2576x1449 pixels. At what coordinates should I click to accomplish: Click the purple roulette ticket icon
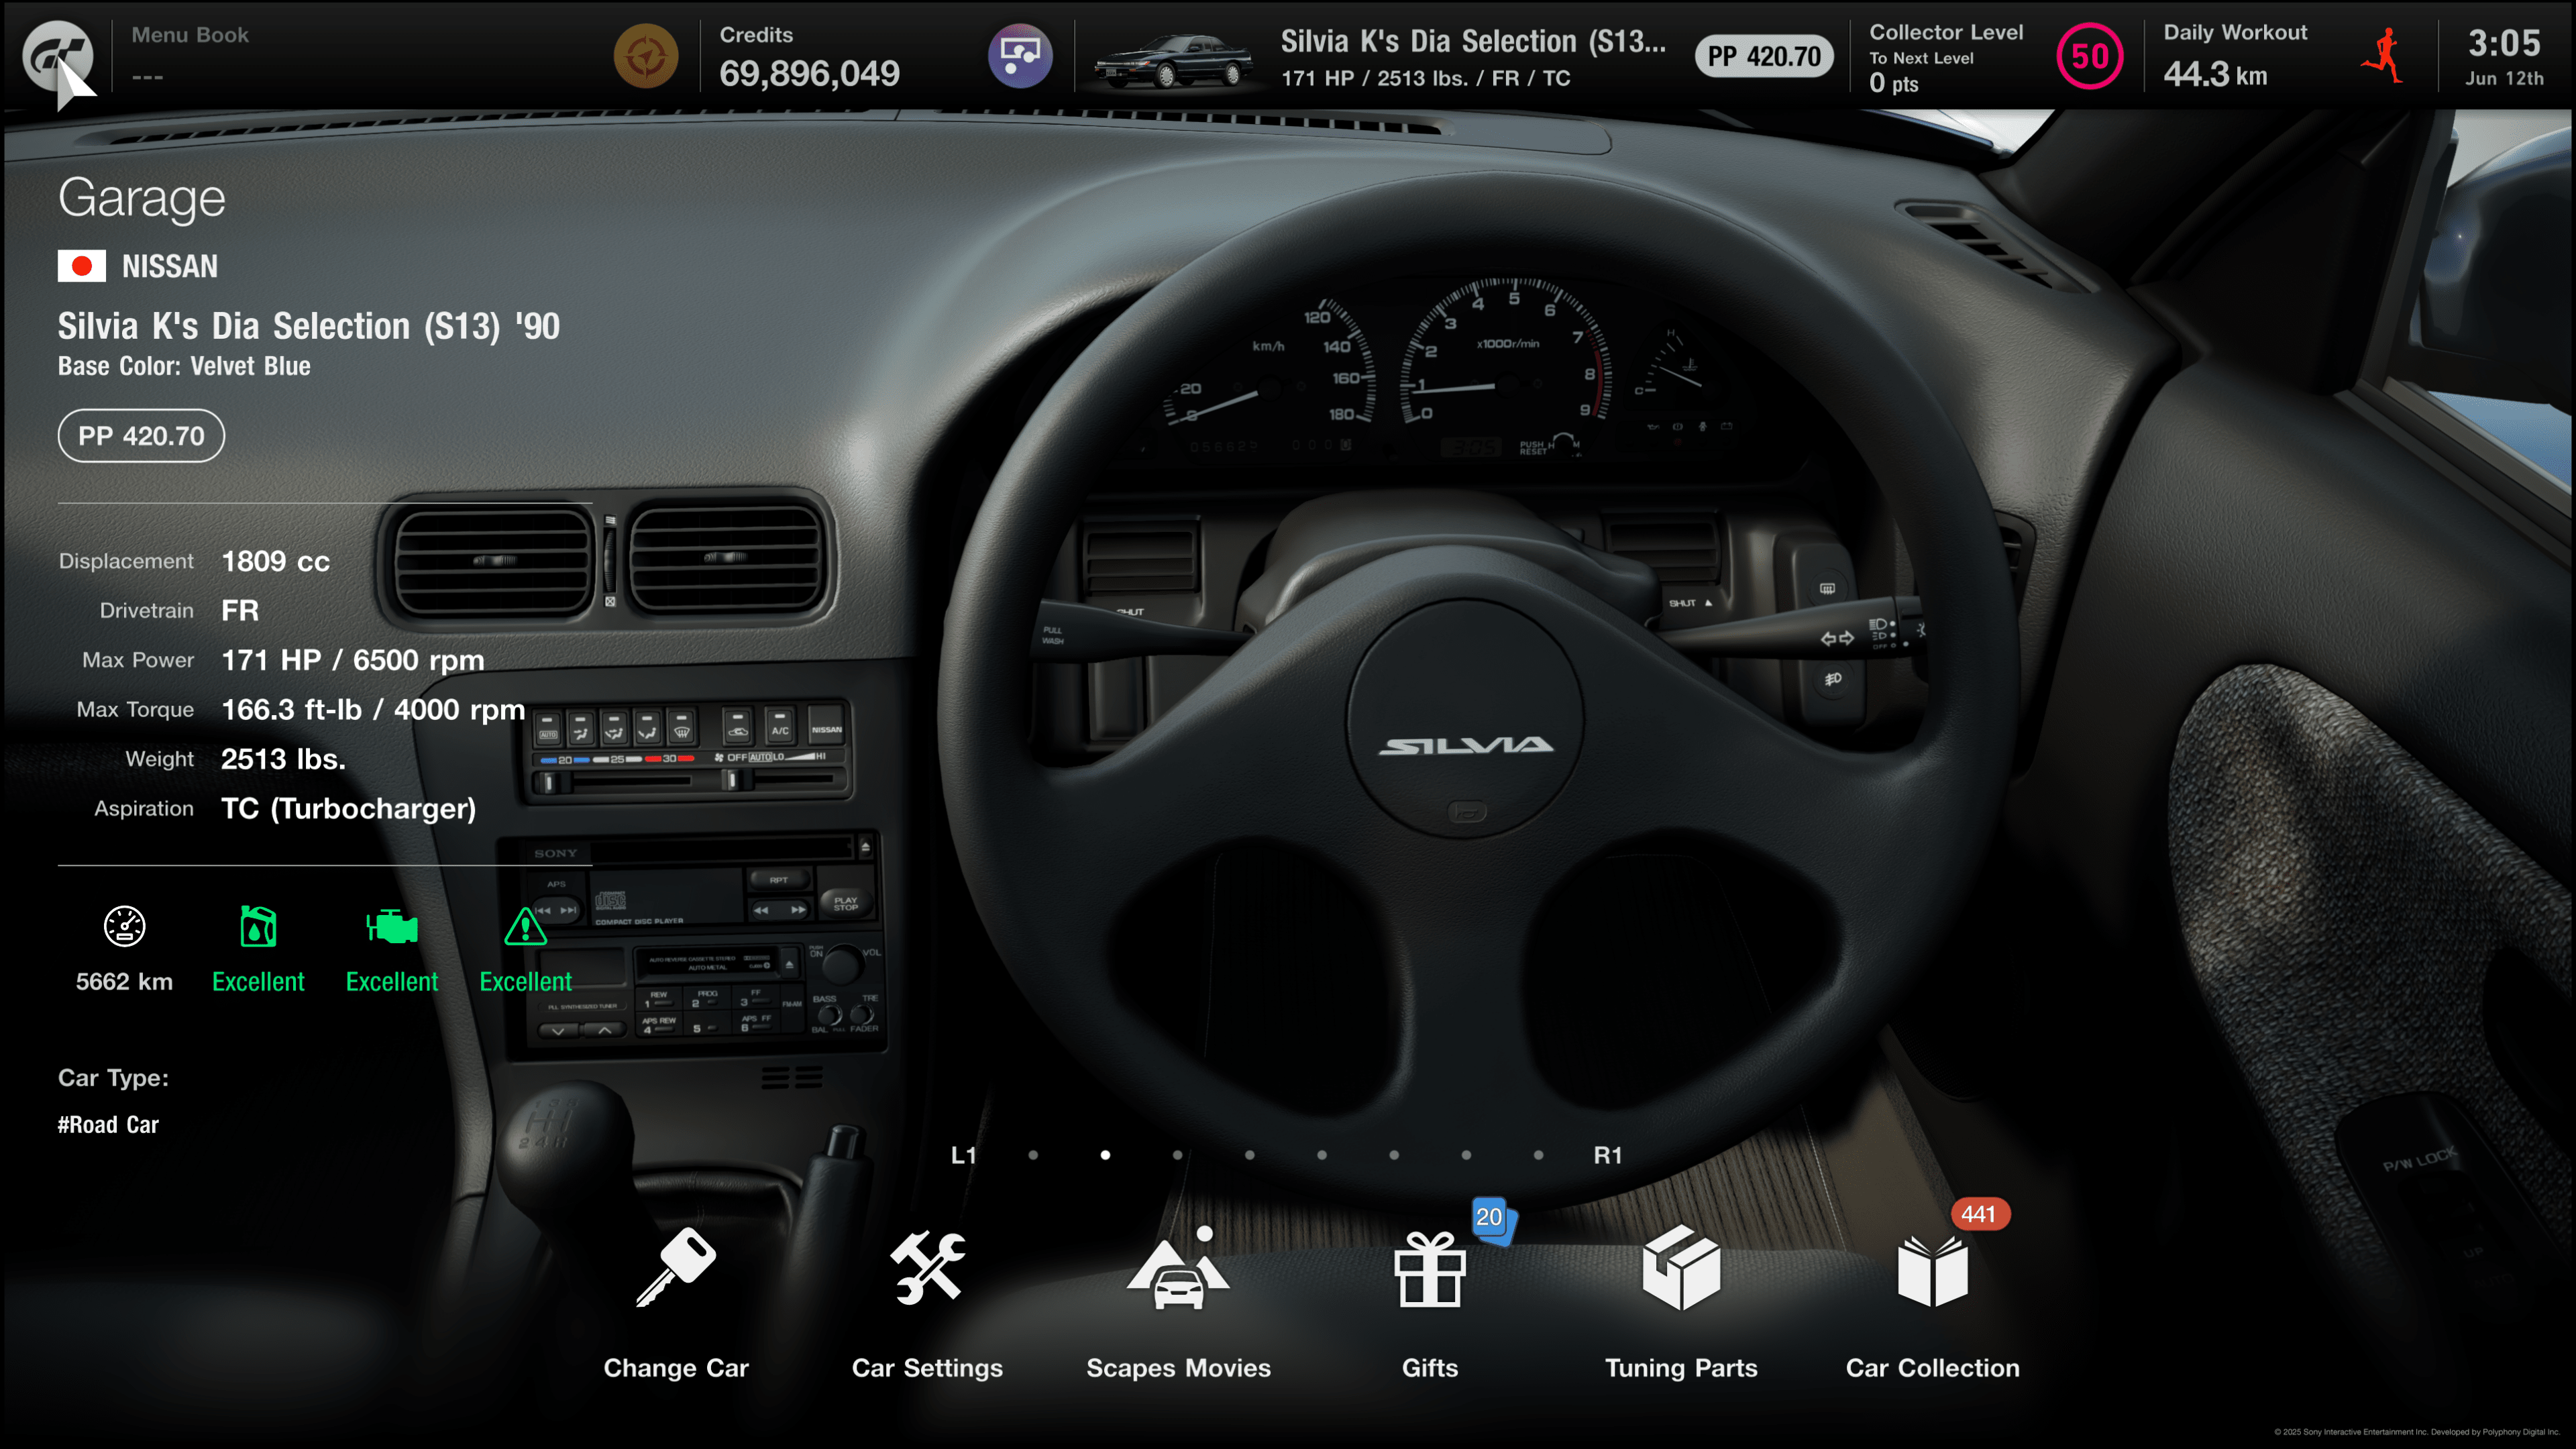coord(1020,56)
